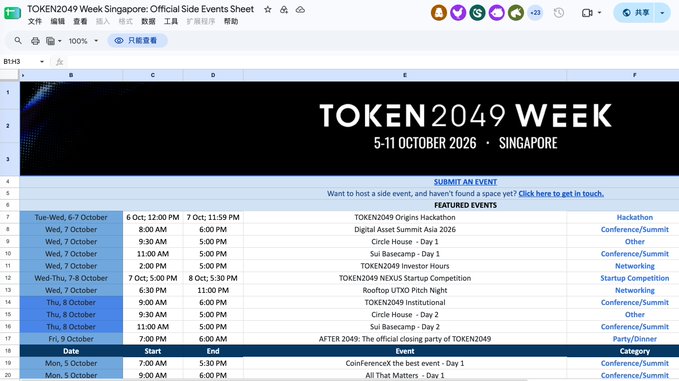The image size is (679, 381).
Task: Click the move-to-folder icon beside the title
Action: coord(284,10)
